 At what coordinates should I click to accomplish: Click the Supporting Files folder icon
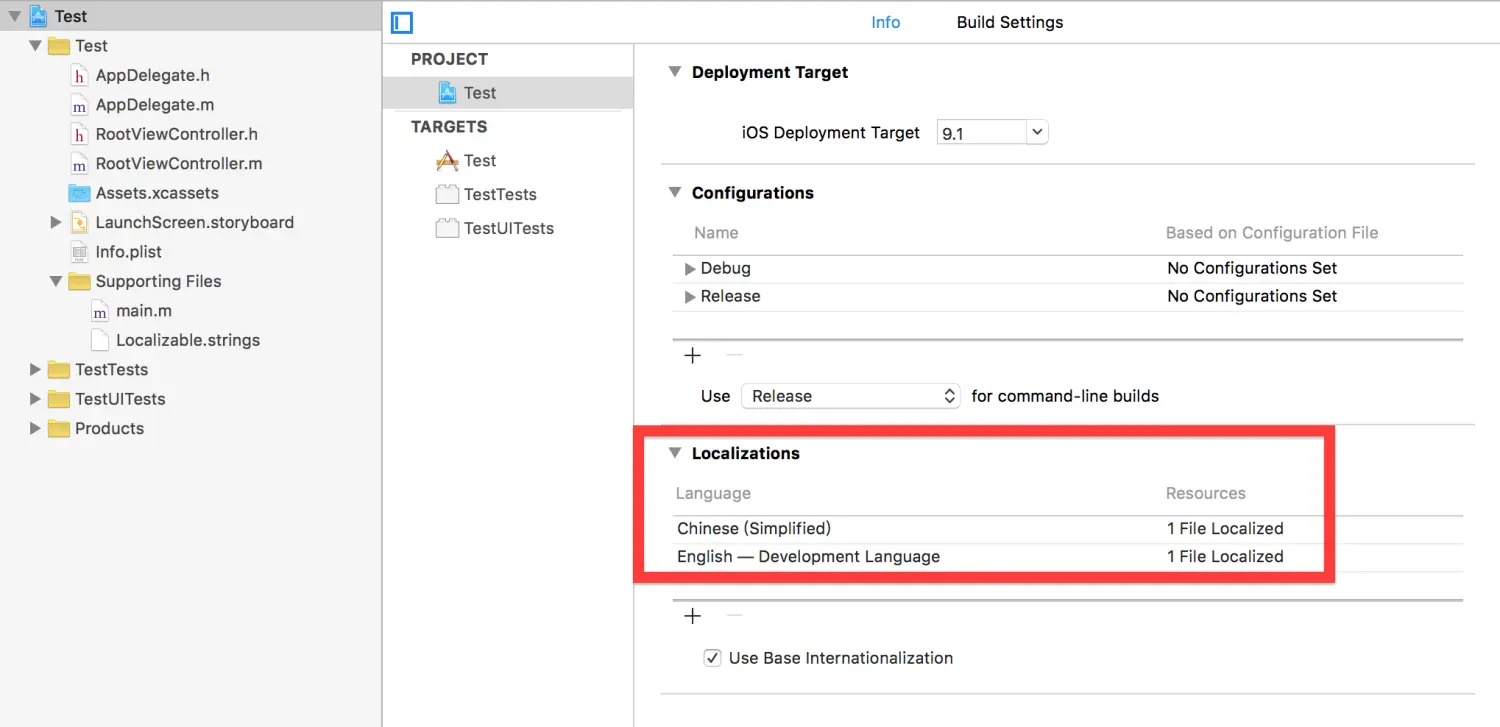79,281
